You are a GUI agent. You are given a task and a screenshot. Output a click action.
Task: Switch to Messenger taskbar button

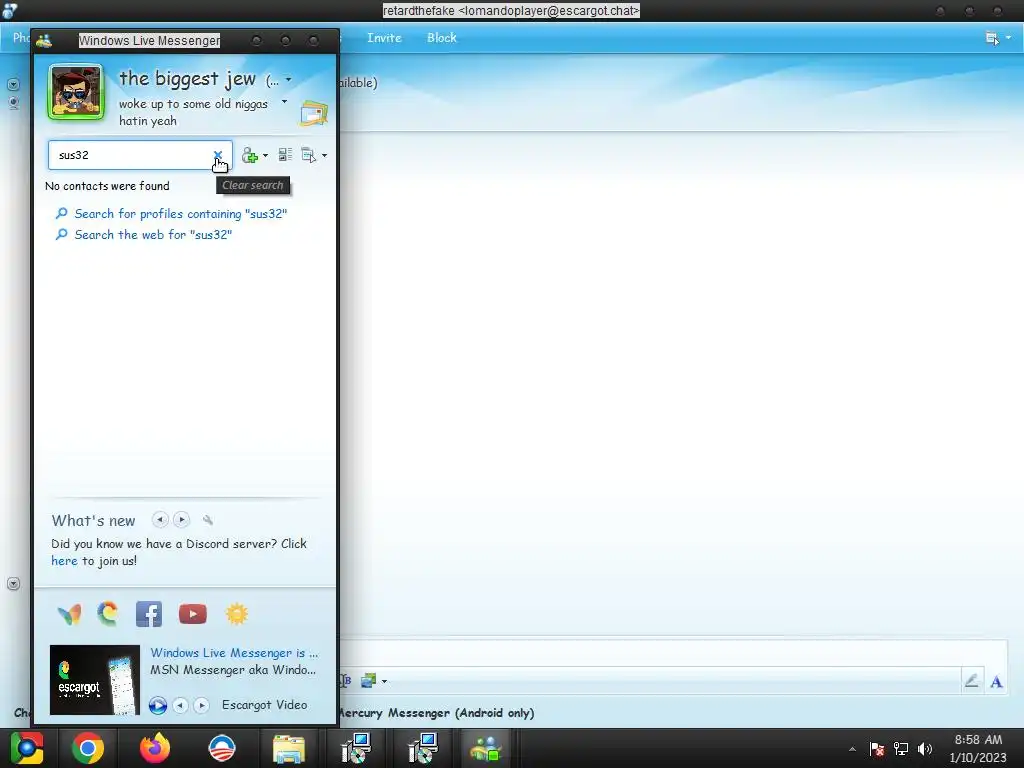(486, 748)
